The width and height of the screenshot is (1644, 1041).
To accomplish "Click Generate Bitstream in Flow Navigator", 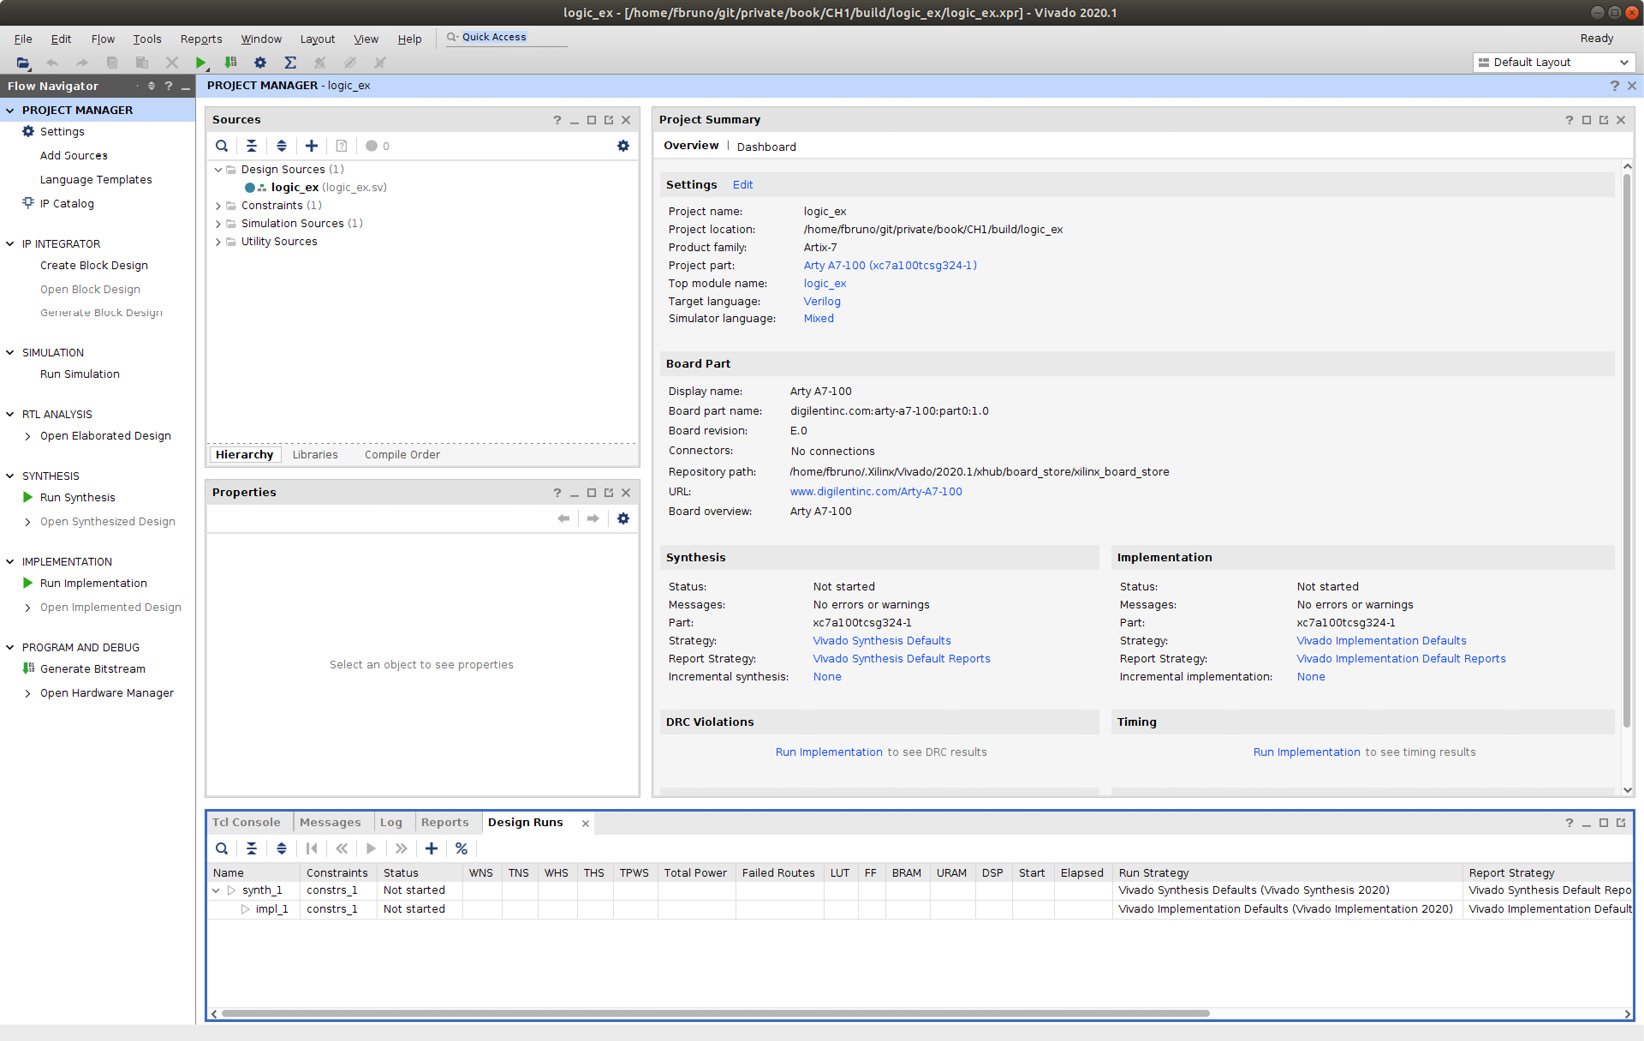I will click(92, 669).
